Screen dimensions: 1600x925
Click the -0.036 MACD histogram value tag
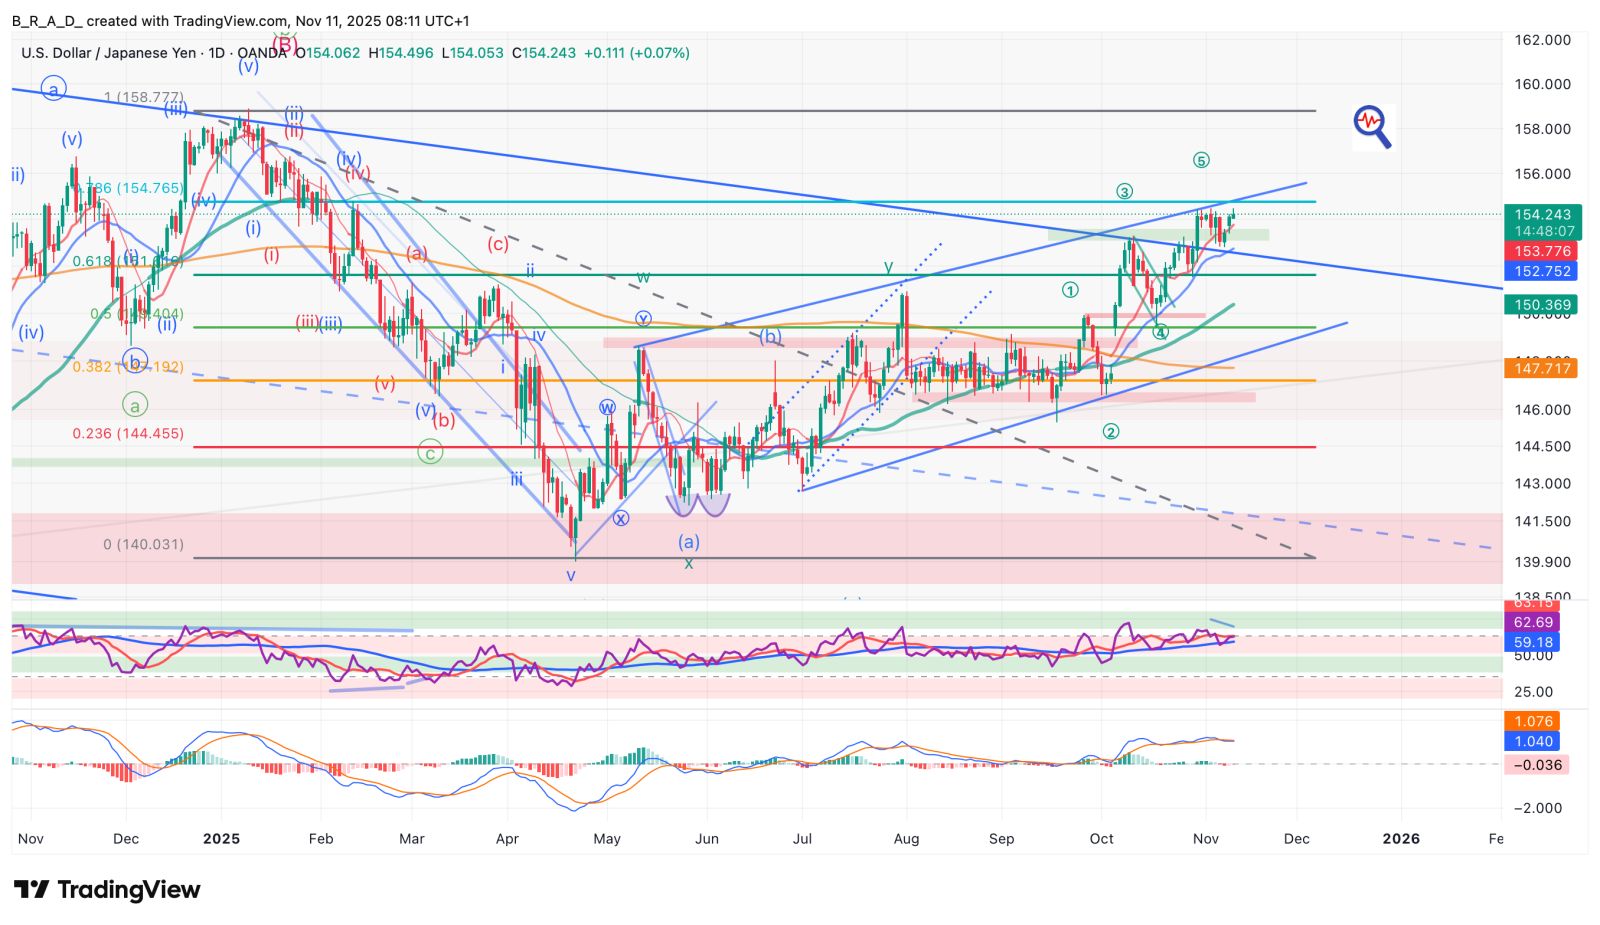[x=1536, y=764]
